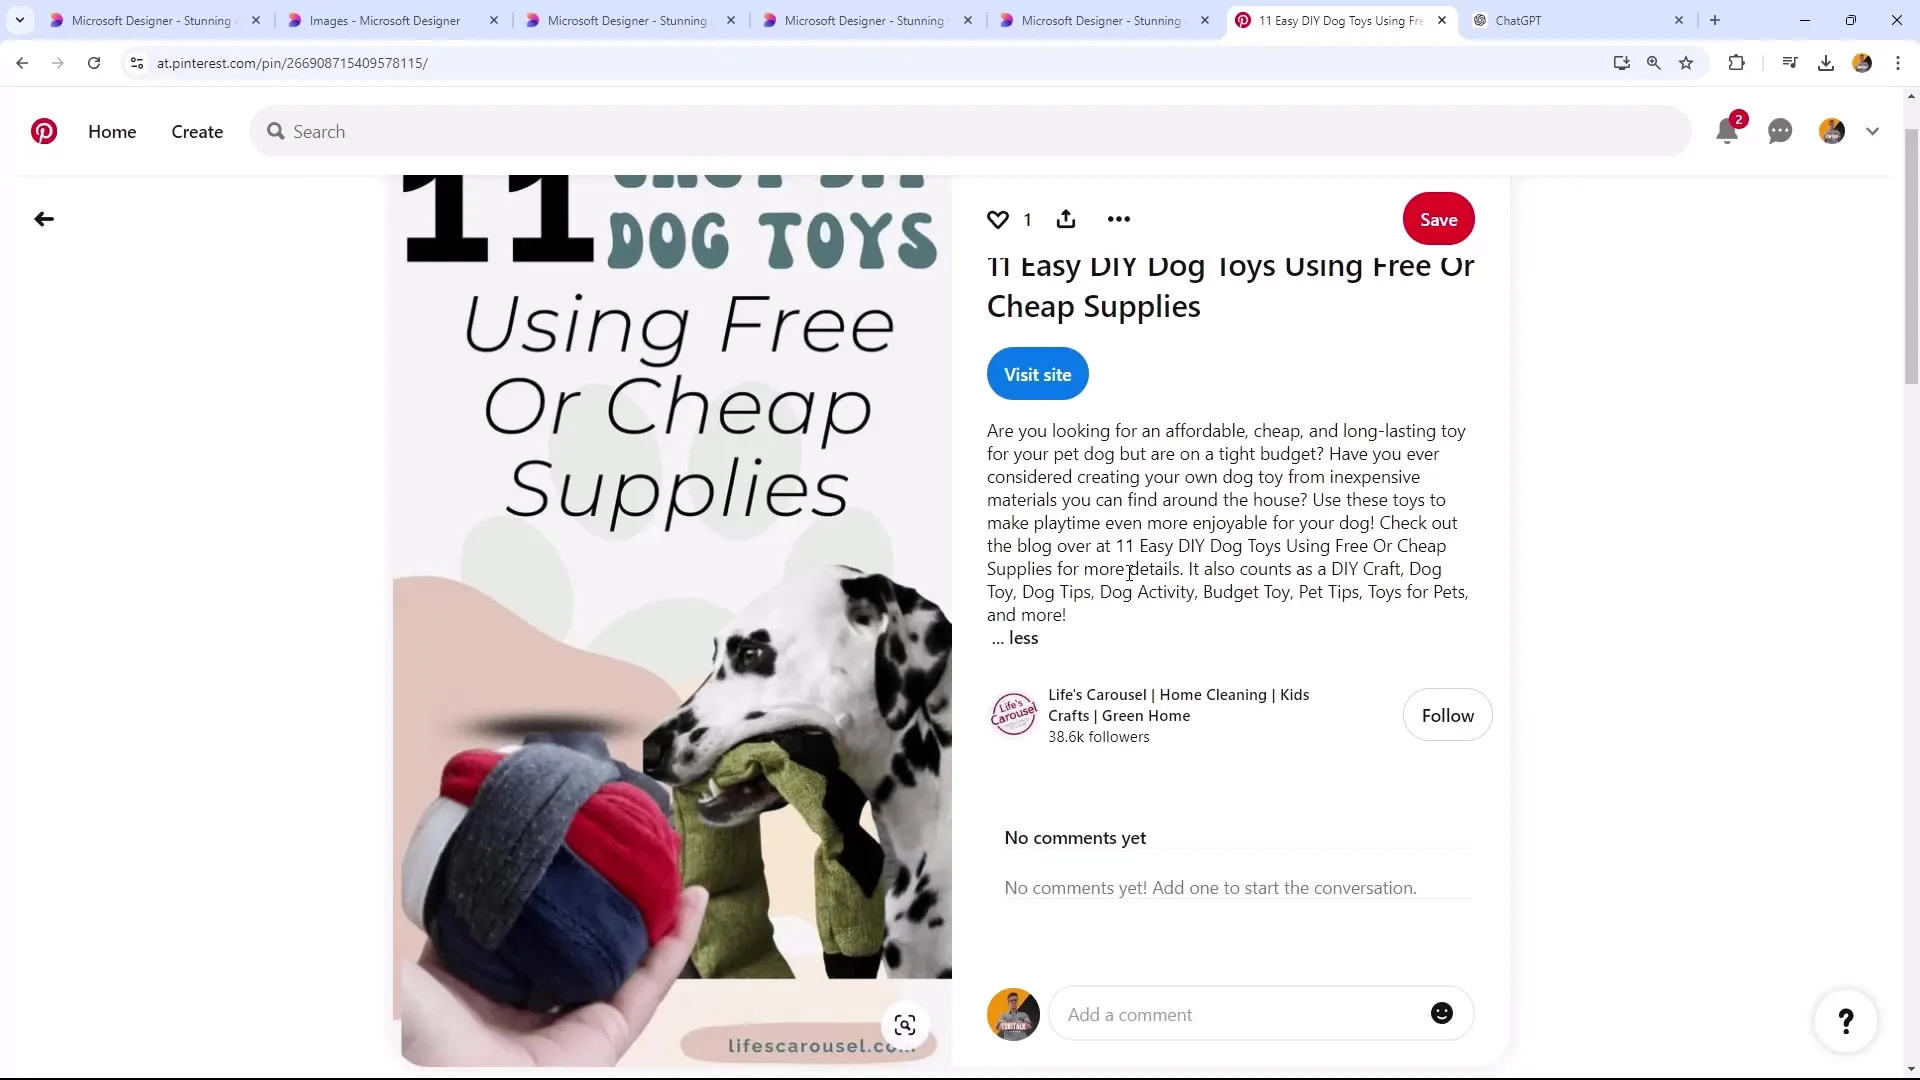The height and width of the screenshot is (1080, 1920).
Task: Click the Add a comment input field
Action: 1245,1014
